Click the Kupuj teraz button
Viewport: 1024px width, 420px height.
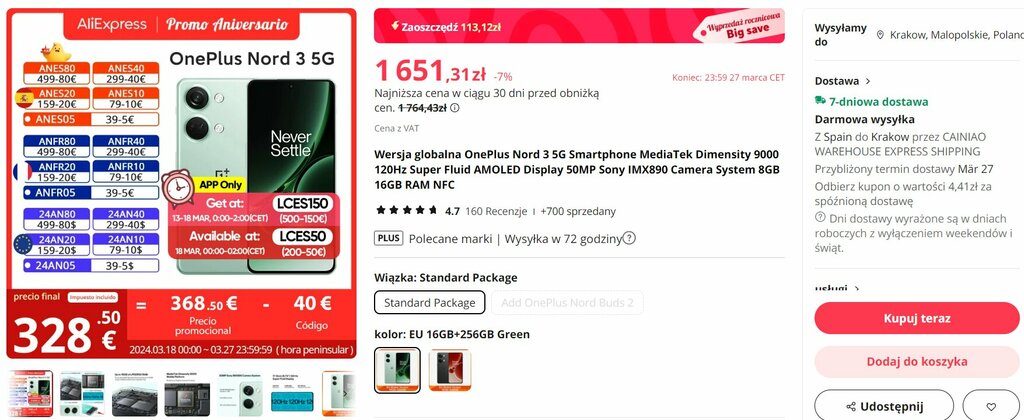point(917,319)
